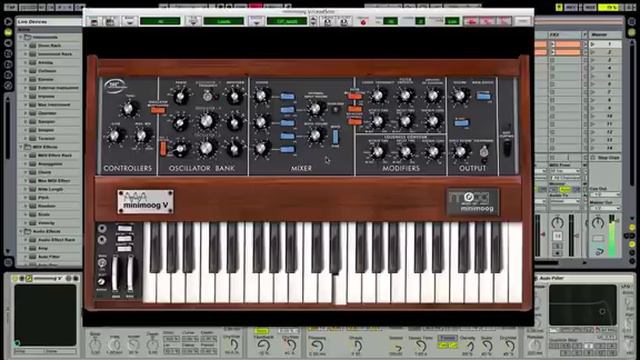This screenshot has height=360, width=640.
Task: Click the Arturia logo on Minimoog panel
Action: coord(115,86)
